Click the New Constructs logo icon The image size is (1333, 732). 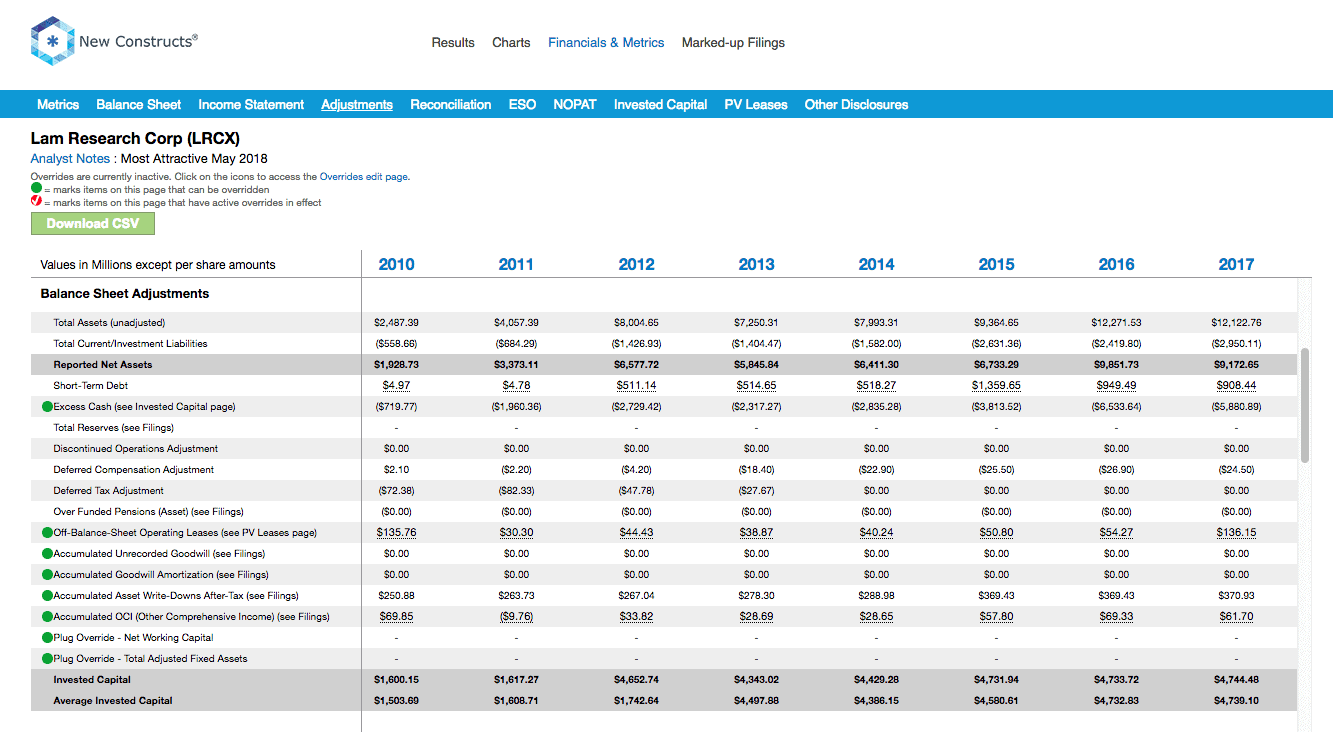coord(53,41)
